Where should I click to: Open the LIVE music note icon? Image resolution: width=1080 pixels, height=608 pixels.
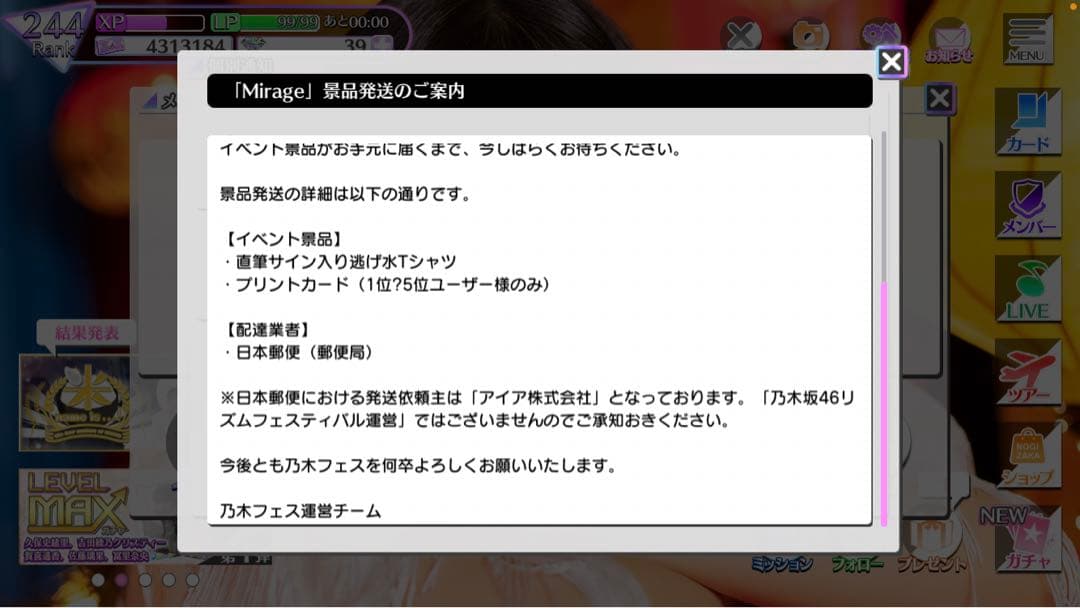point(1028,289)
